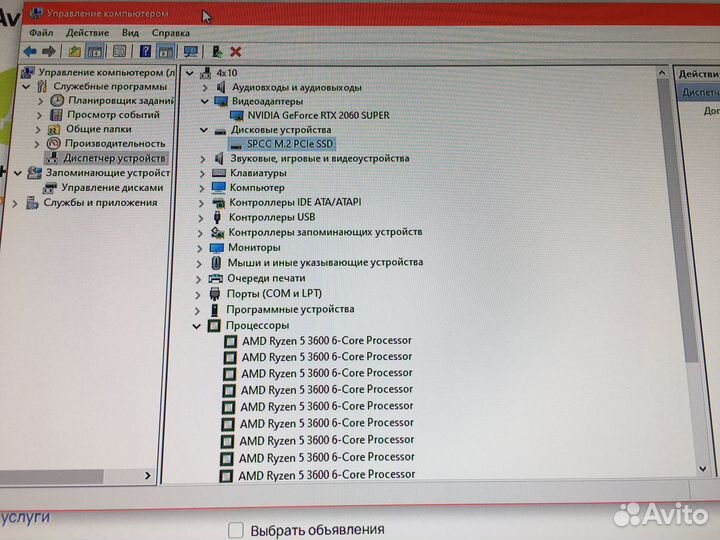Select the SPCC M.2 PCIe SSD device

point(290,144)
